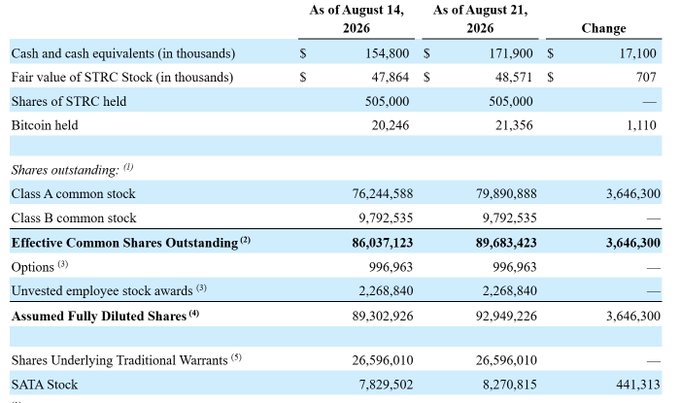This screenshot has height=403, width=680.
Task: Click the 'Options' row label
Action: click(33, 267)
